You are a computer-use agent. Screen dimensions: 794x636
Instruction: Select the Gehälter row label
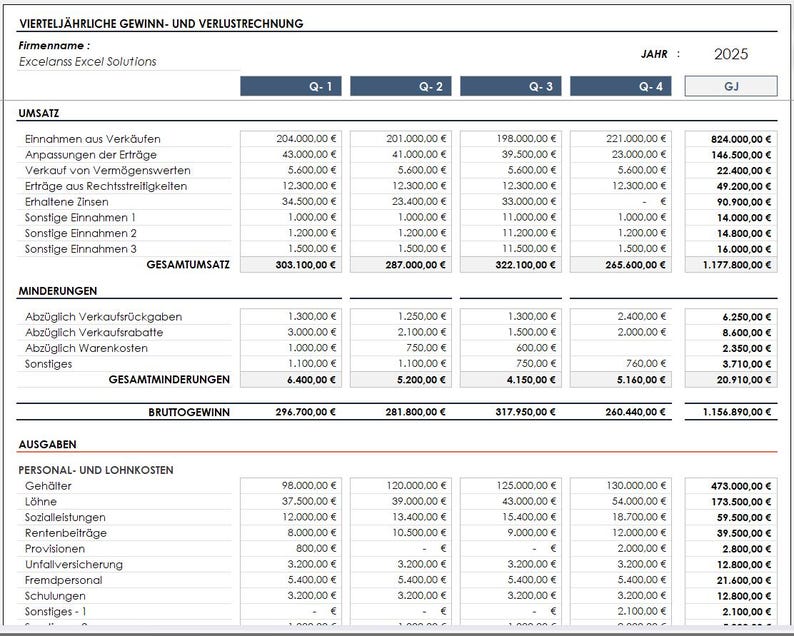pos(48,486)
